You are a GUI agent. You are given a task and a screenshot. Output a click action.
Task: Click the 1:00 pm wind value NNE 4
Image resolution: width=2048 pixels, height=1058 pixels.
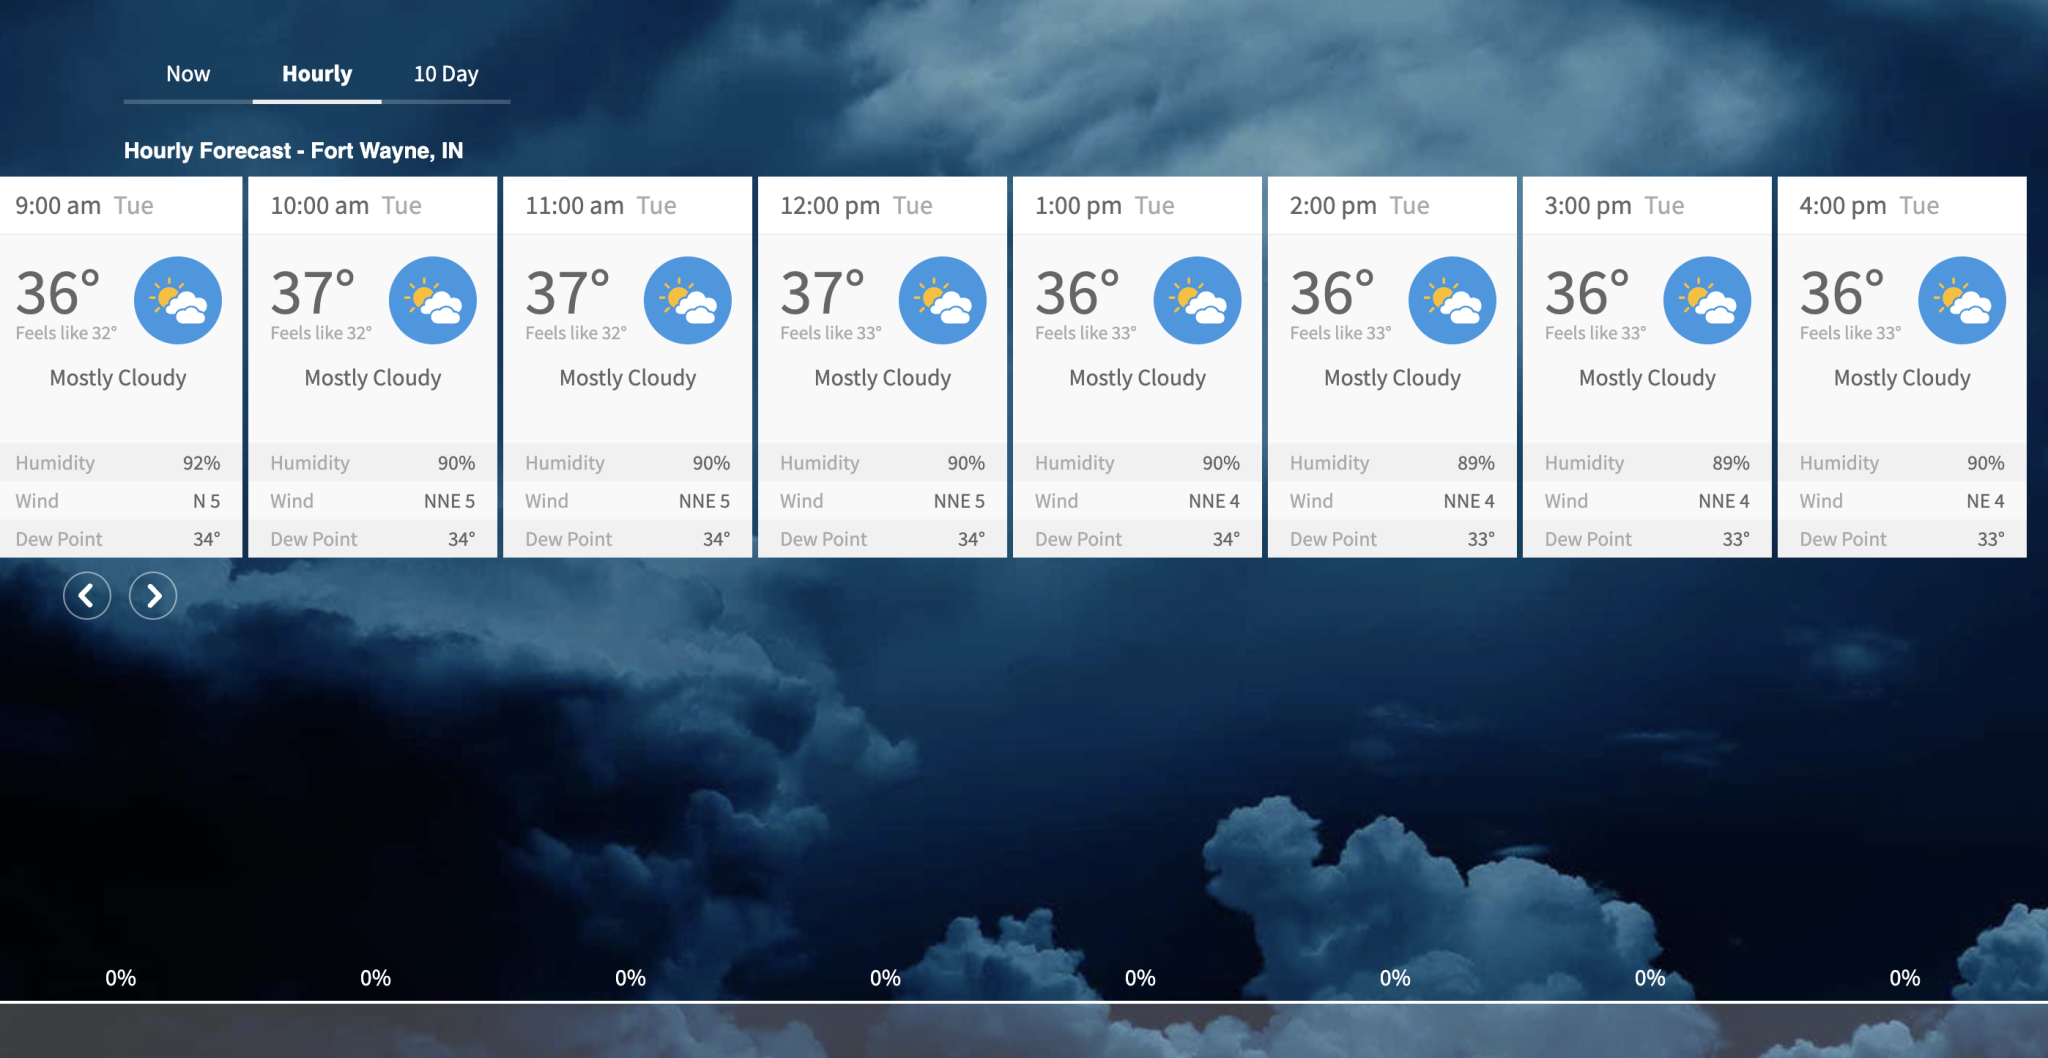coord(1214,501)
